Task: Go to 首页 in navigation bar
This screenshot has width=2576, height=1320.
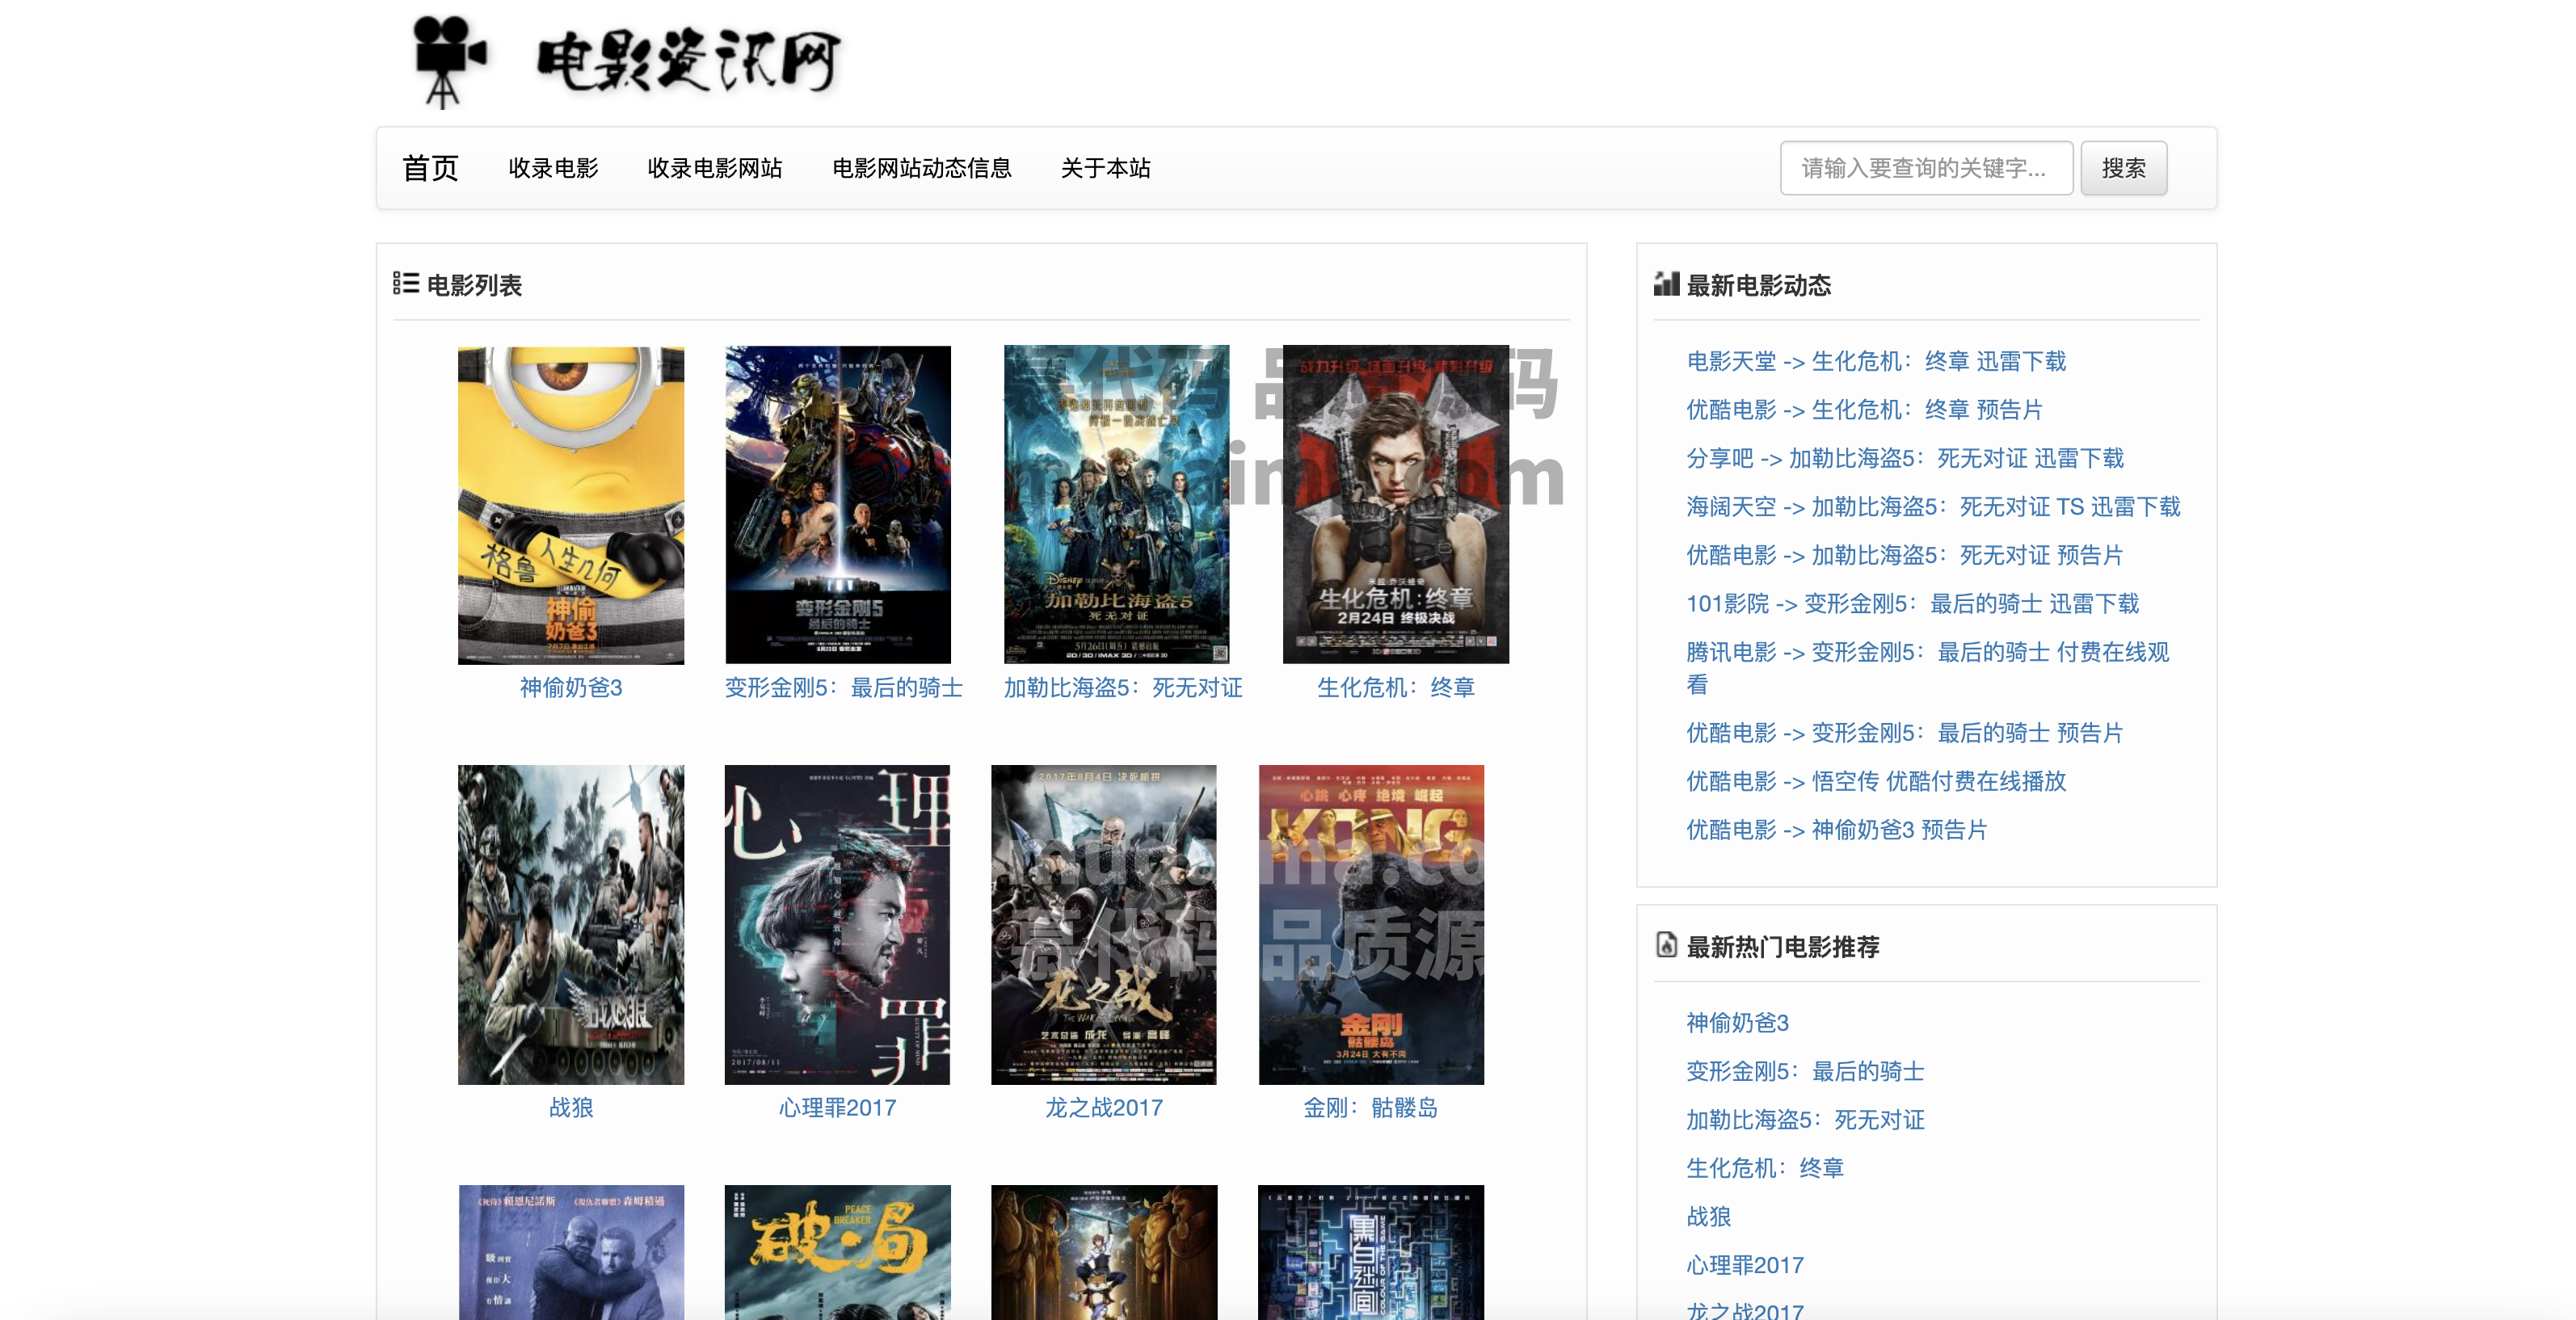Action: point(430,168)
